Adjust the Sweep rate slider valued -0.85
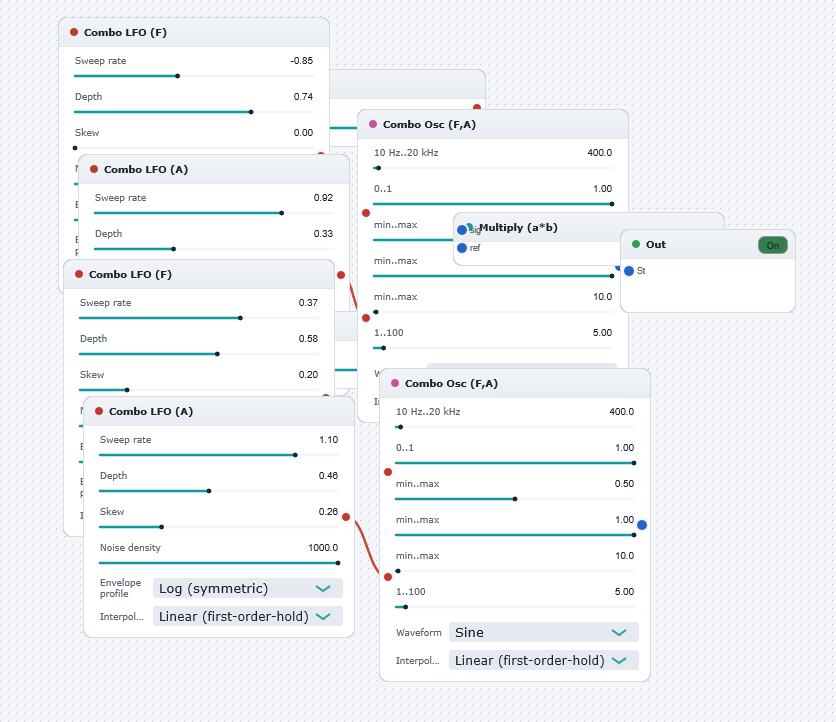Image resolution: width=836 pixels, height=722 pixels. (x=194, y=76)
